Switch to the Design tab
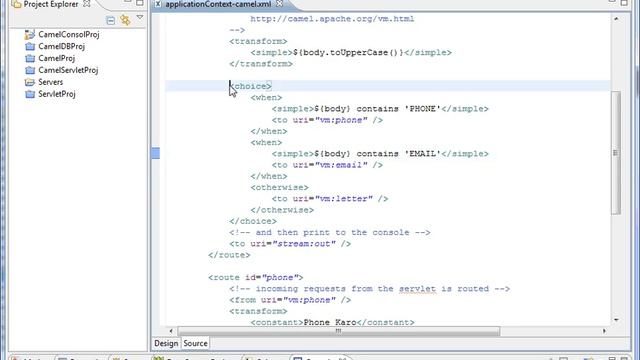The width and height of the screenshot is (640, 360). click(x=166, y=343)
